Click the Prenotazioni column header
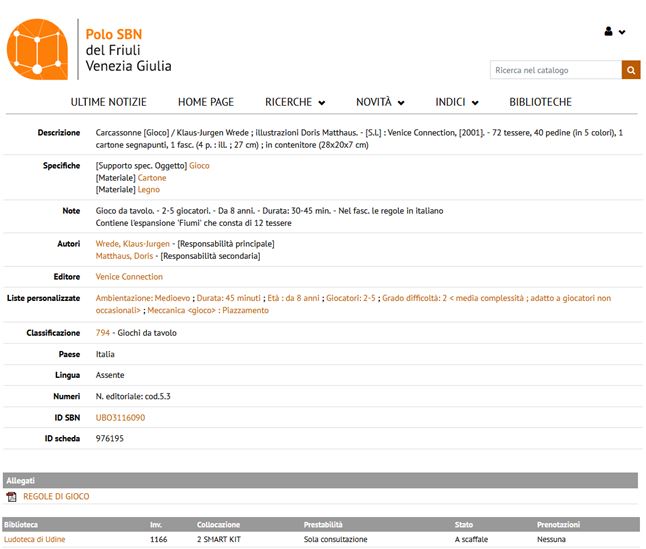The height and width of the screenshot is (549, 646). (x=558, y=525)
